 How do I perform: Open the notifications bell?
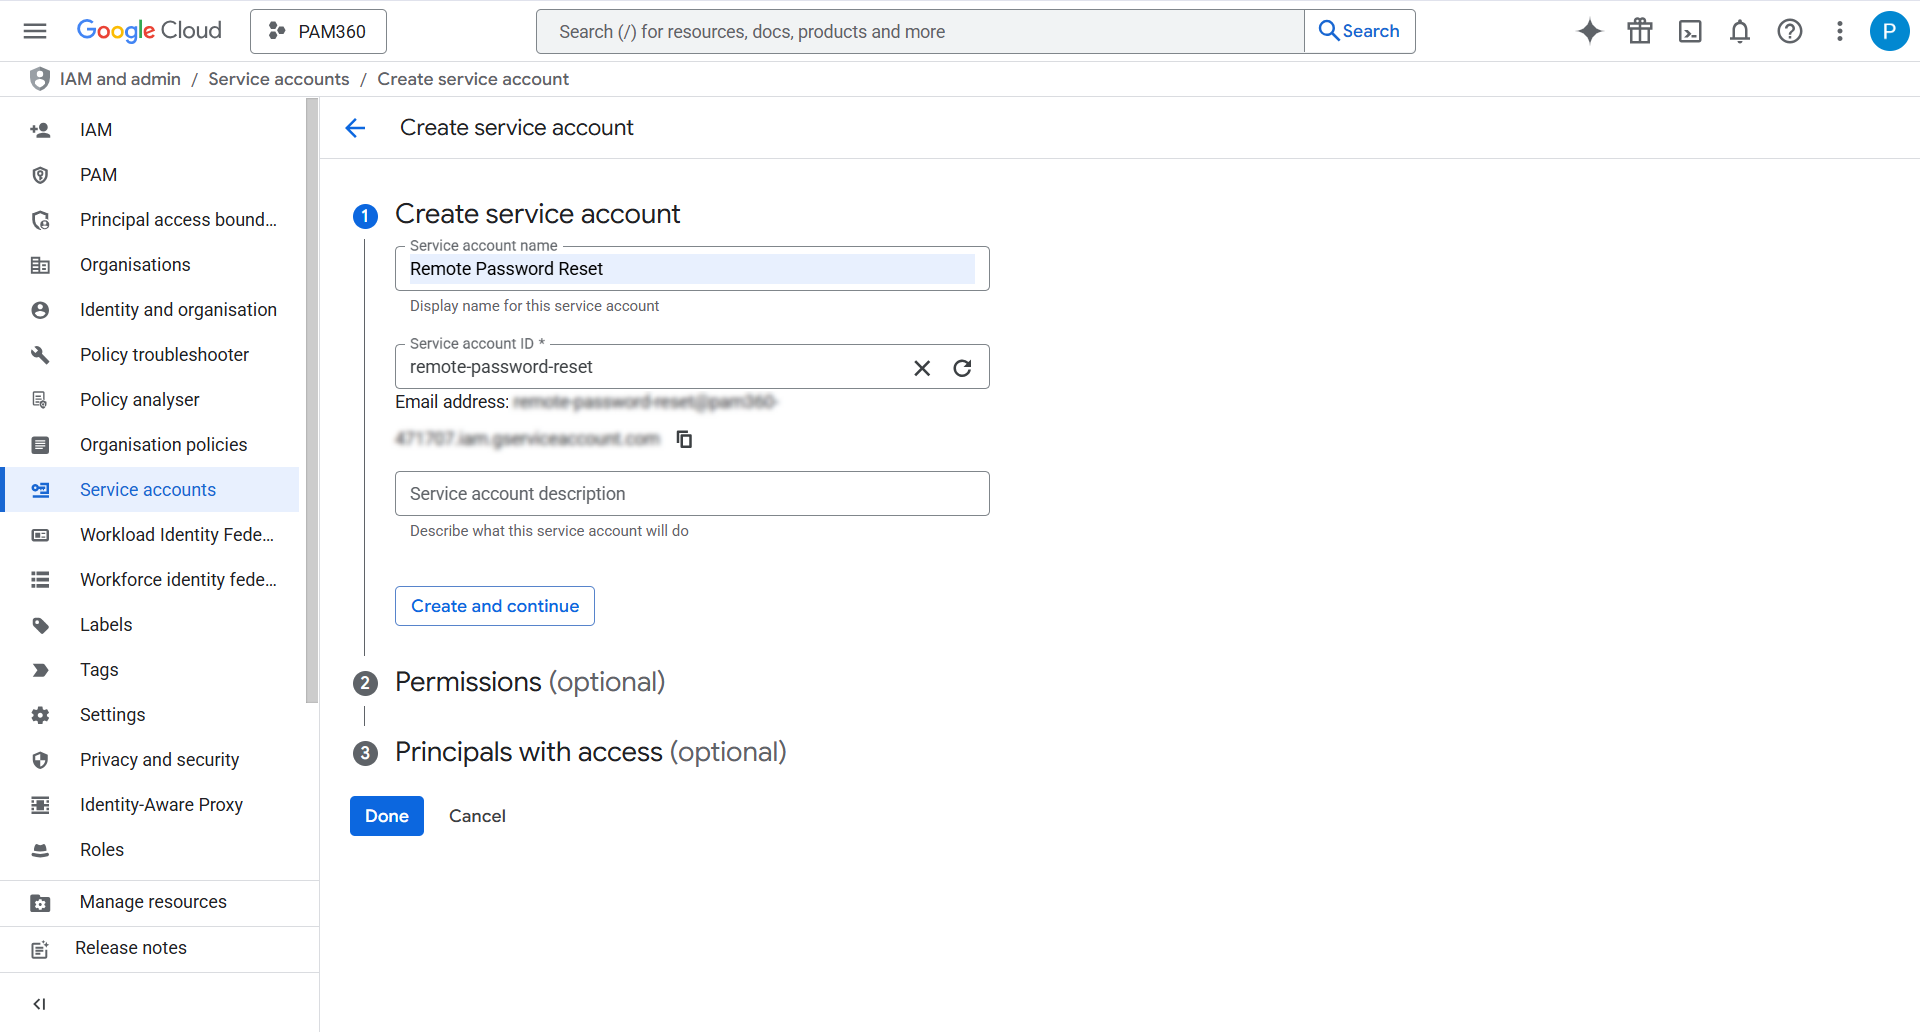pos(1740,31)
